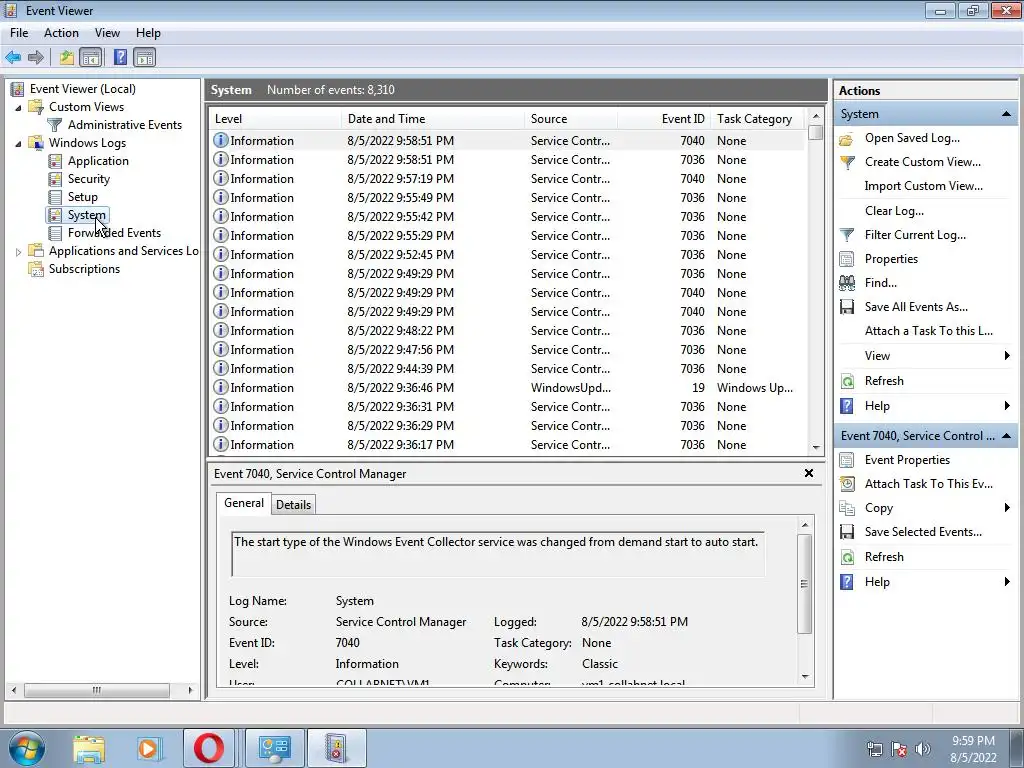Screen dimensions: 1024x768
Task: Open Help submenu arrow under System actions
Action: coord(1007,406)
